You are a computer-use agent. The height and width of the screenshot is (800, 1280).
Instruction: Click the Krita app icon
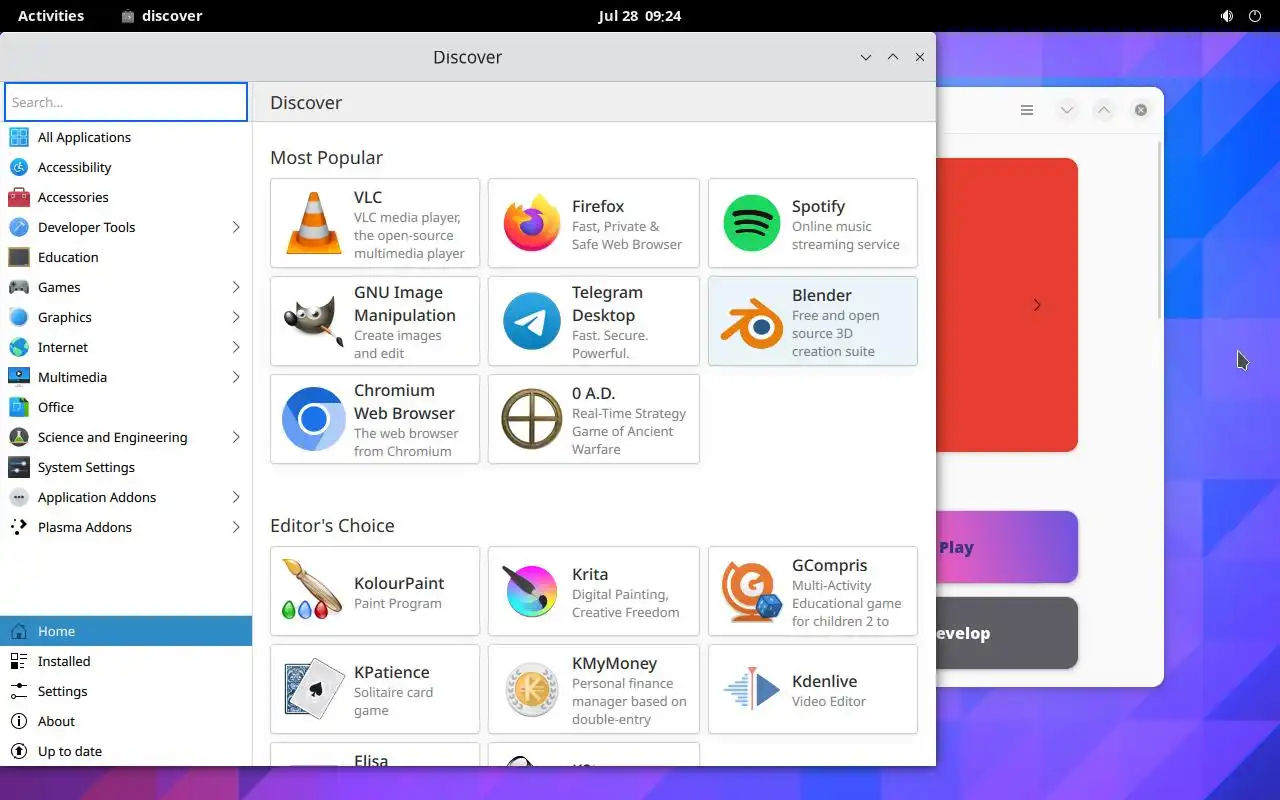pos(532,591)
